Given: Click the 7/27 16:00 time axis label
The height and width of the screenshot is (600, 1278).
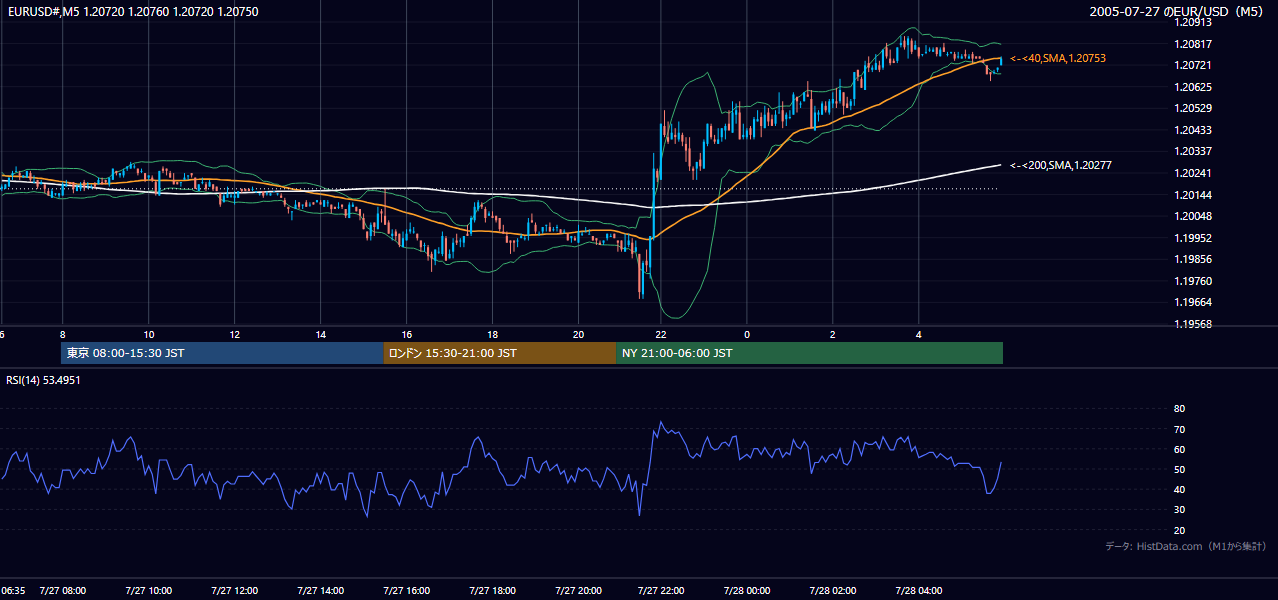Looking at the screenshot, I should (x=407, y=591).
